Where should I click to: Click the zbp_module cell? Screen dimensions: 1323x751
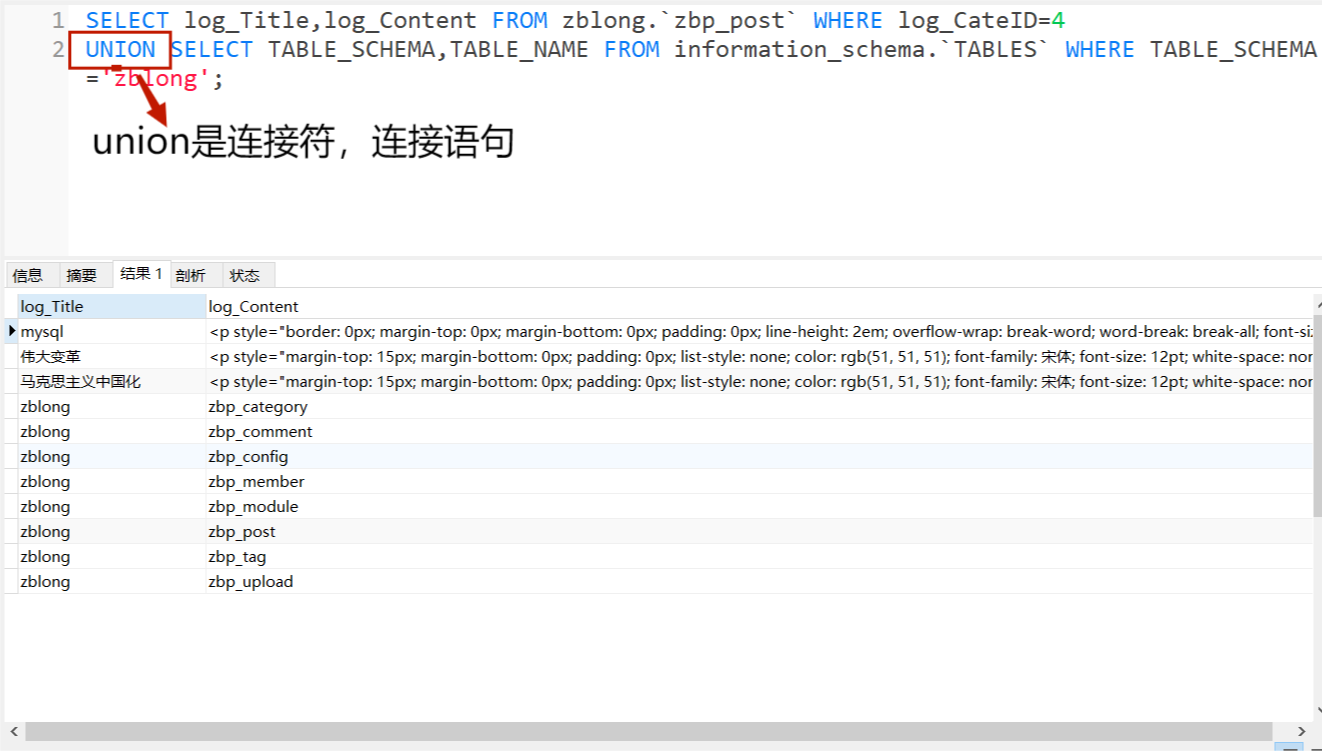tap(759, 506)
